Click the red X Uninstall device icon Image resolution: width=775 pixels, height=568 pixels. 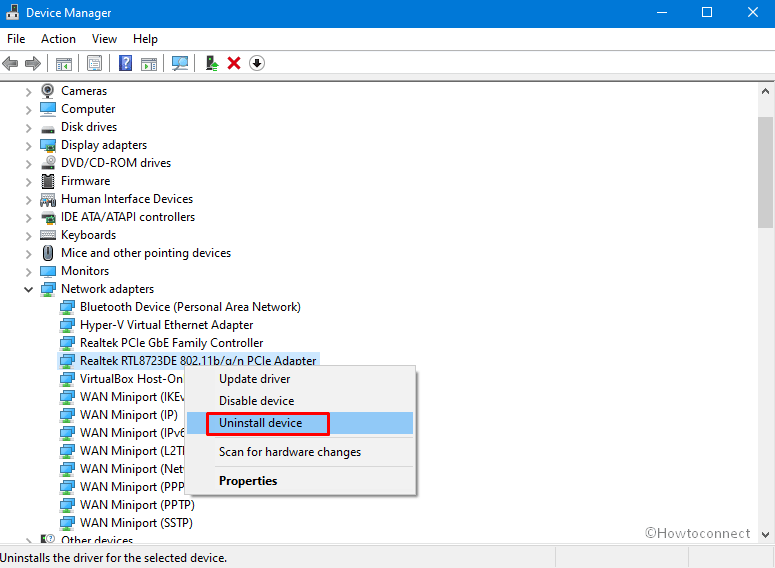pos(234,63)
